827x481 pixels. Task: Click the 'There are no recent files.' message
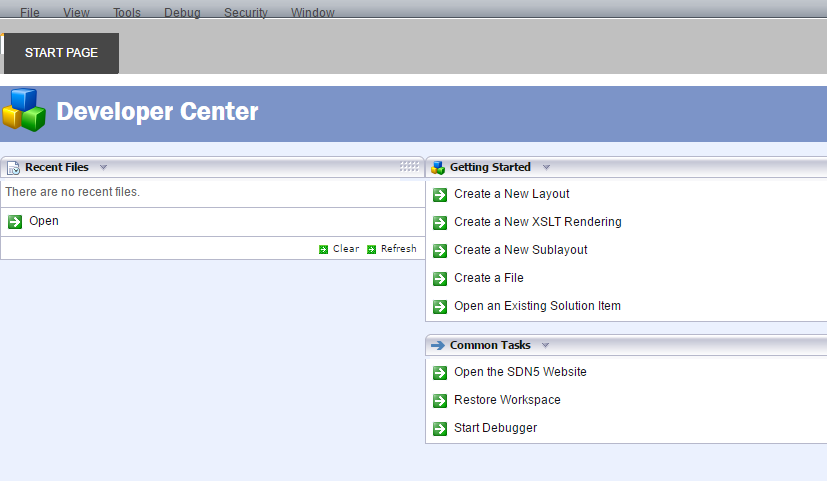(73, 192)
